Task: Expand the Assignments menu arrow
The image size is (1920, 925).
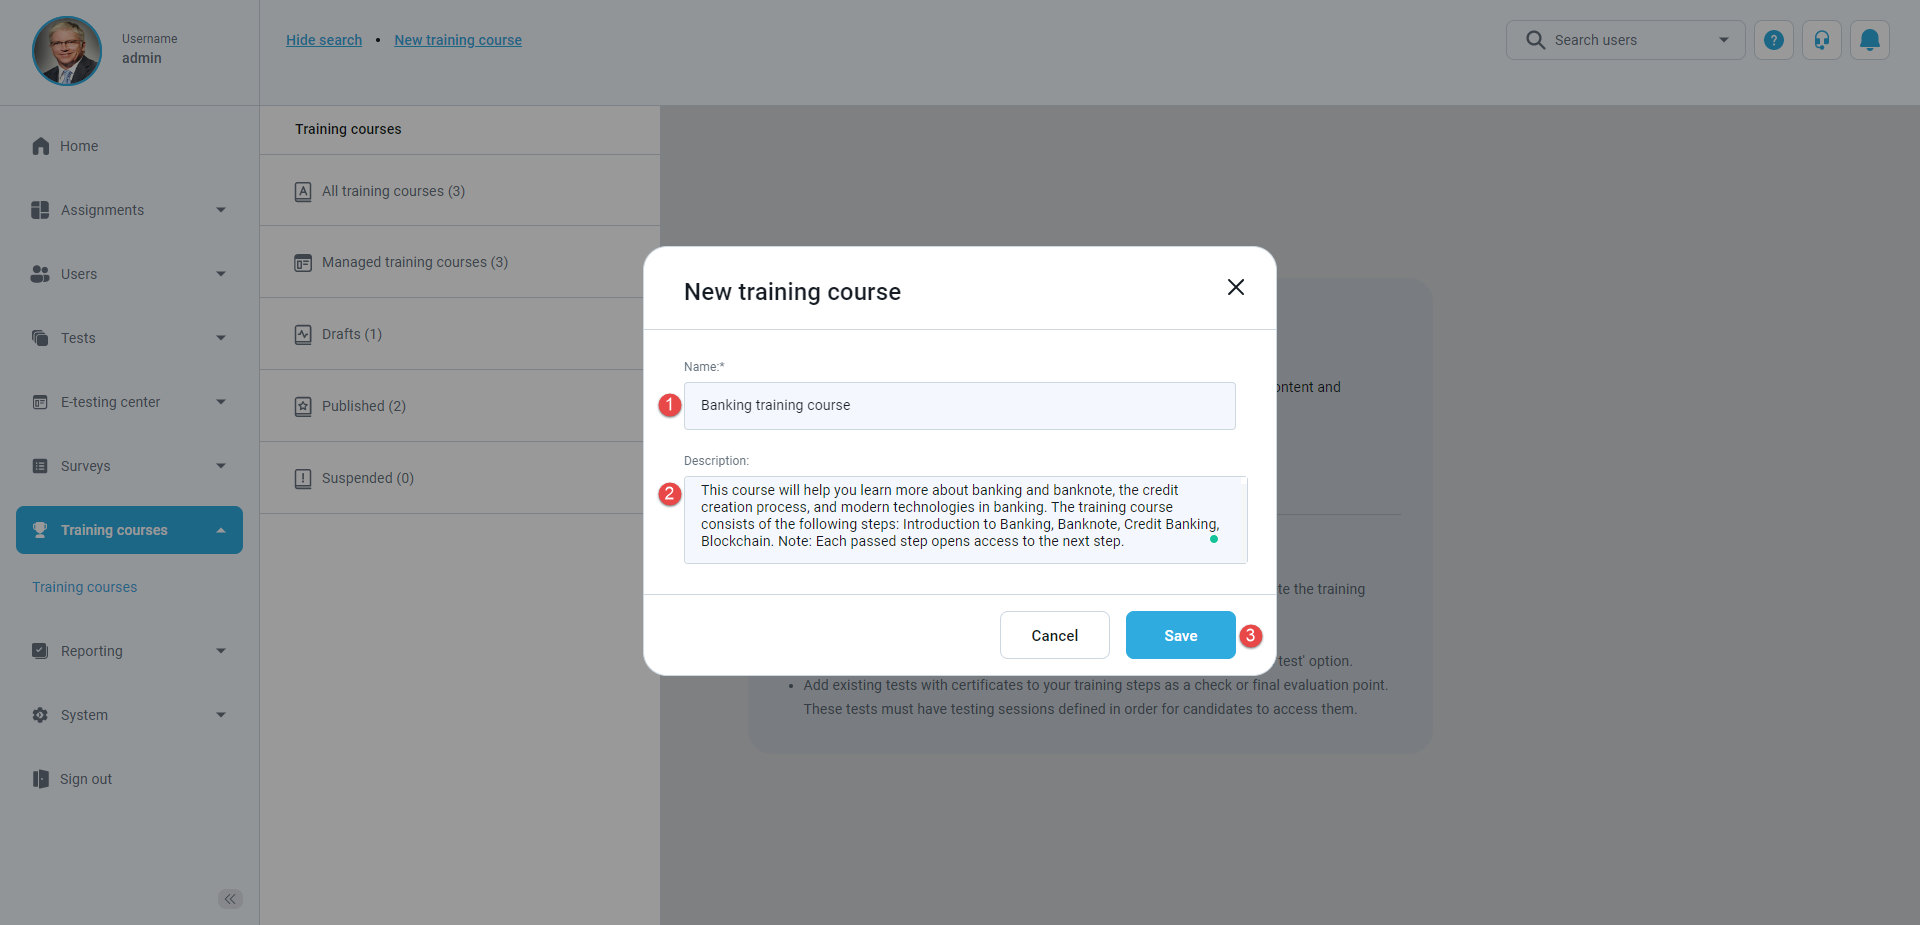Action: 221,210
